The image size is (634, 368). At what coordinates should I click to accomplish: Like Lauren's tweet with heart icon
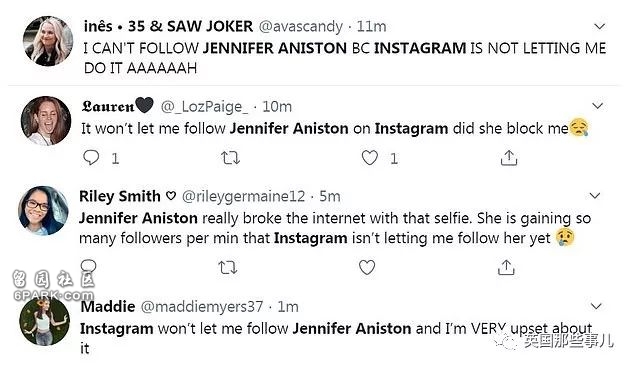pyautogui.click(x=369, y=158)
